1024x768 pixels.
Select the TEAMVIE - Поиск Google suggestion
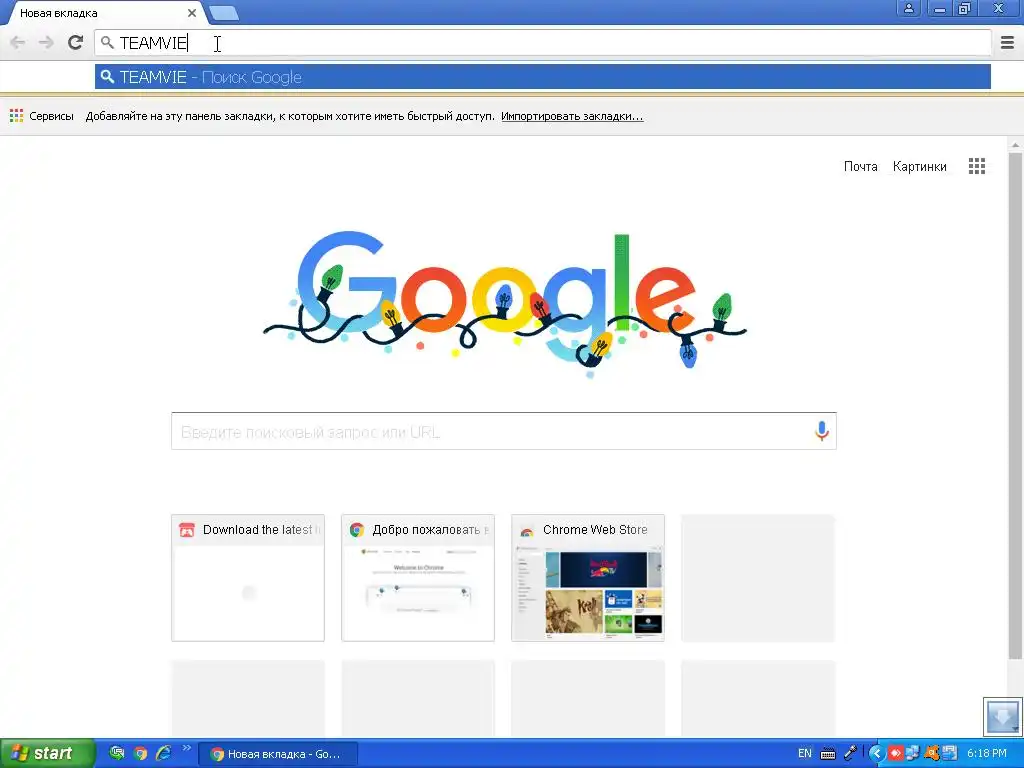(543, 77)
